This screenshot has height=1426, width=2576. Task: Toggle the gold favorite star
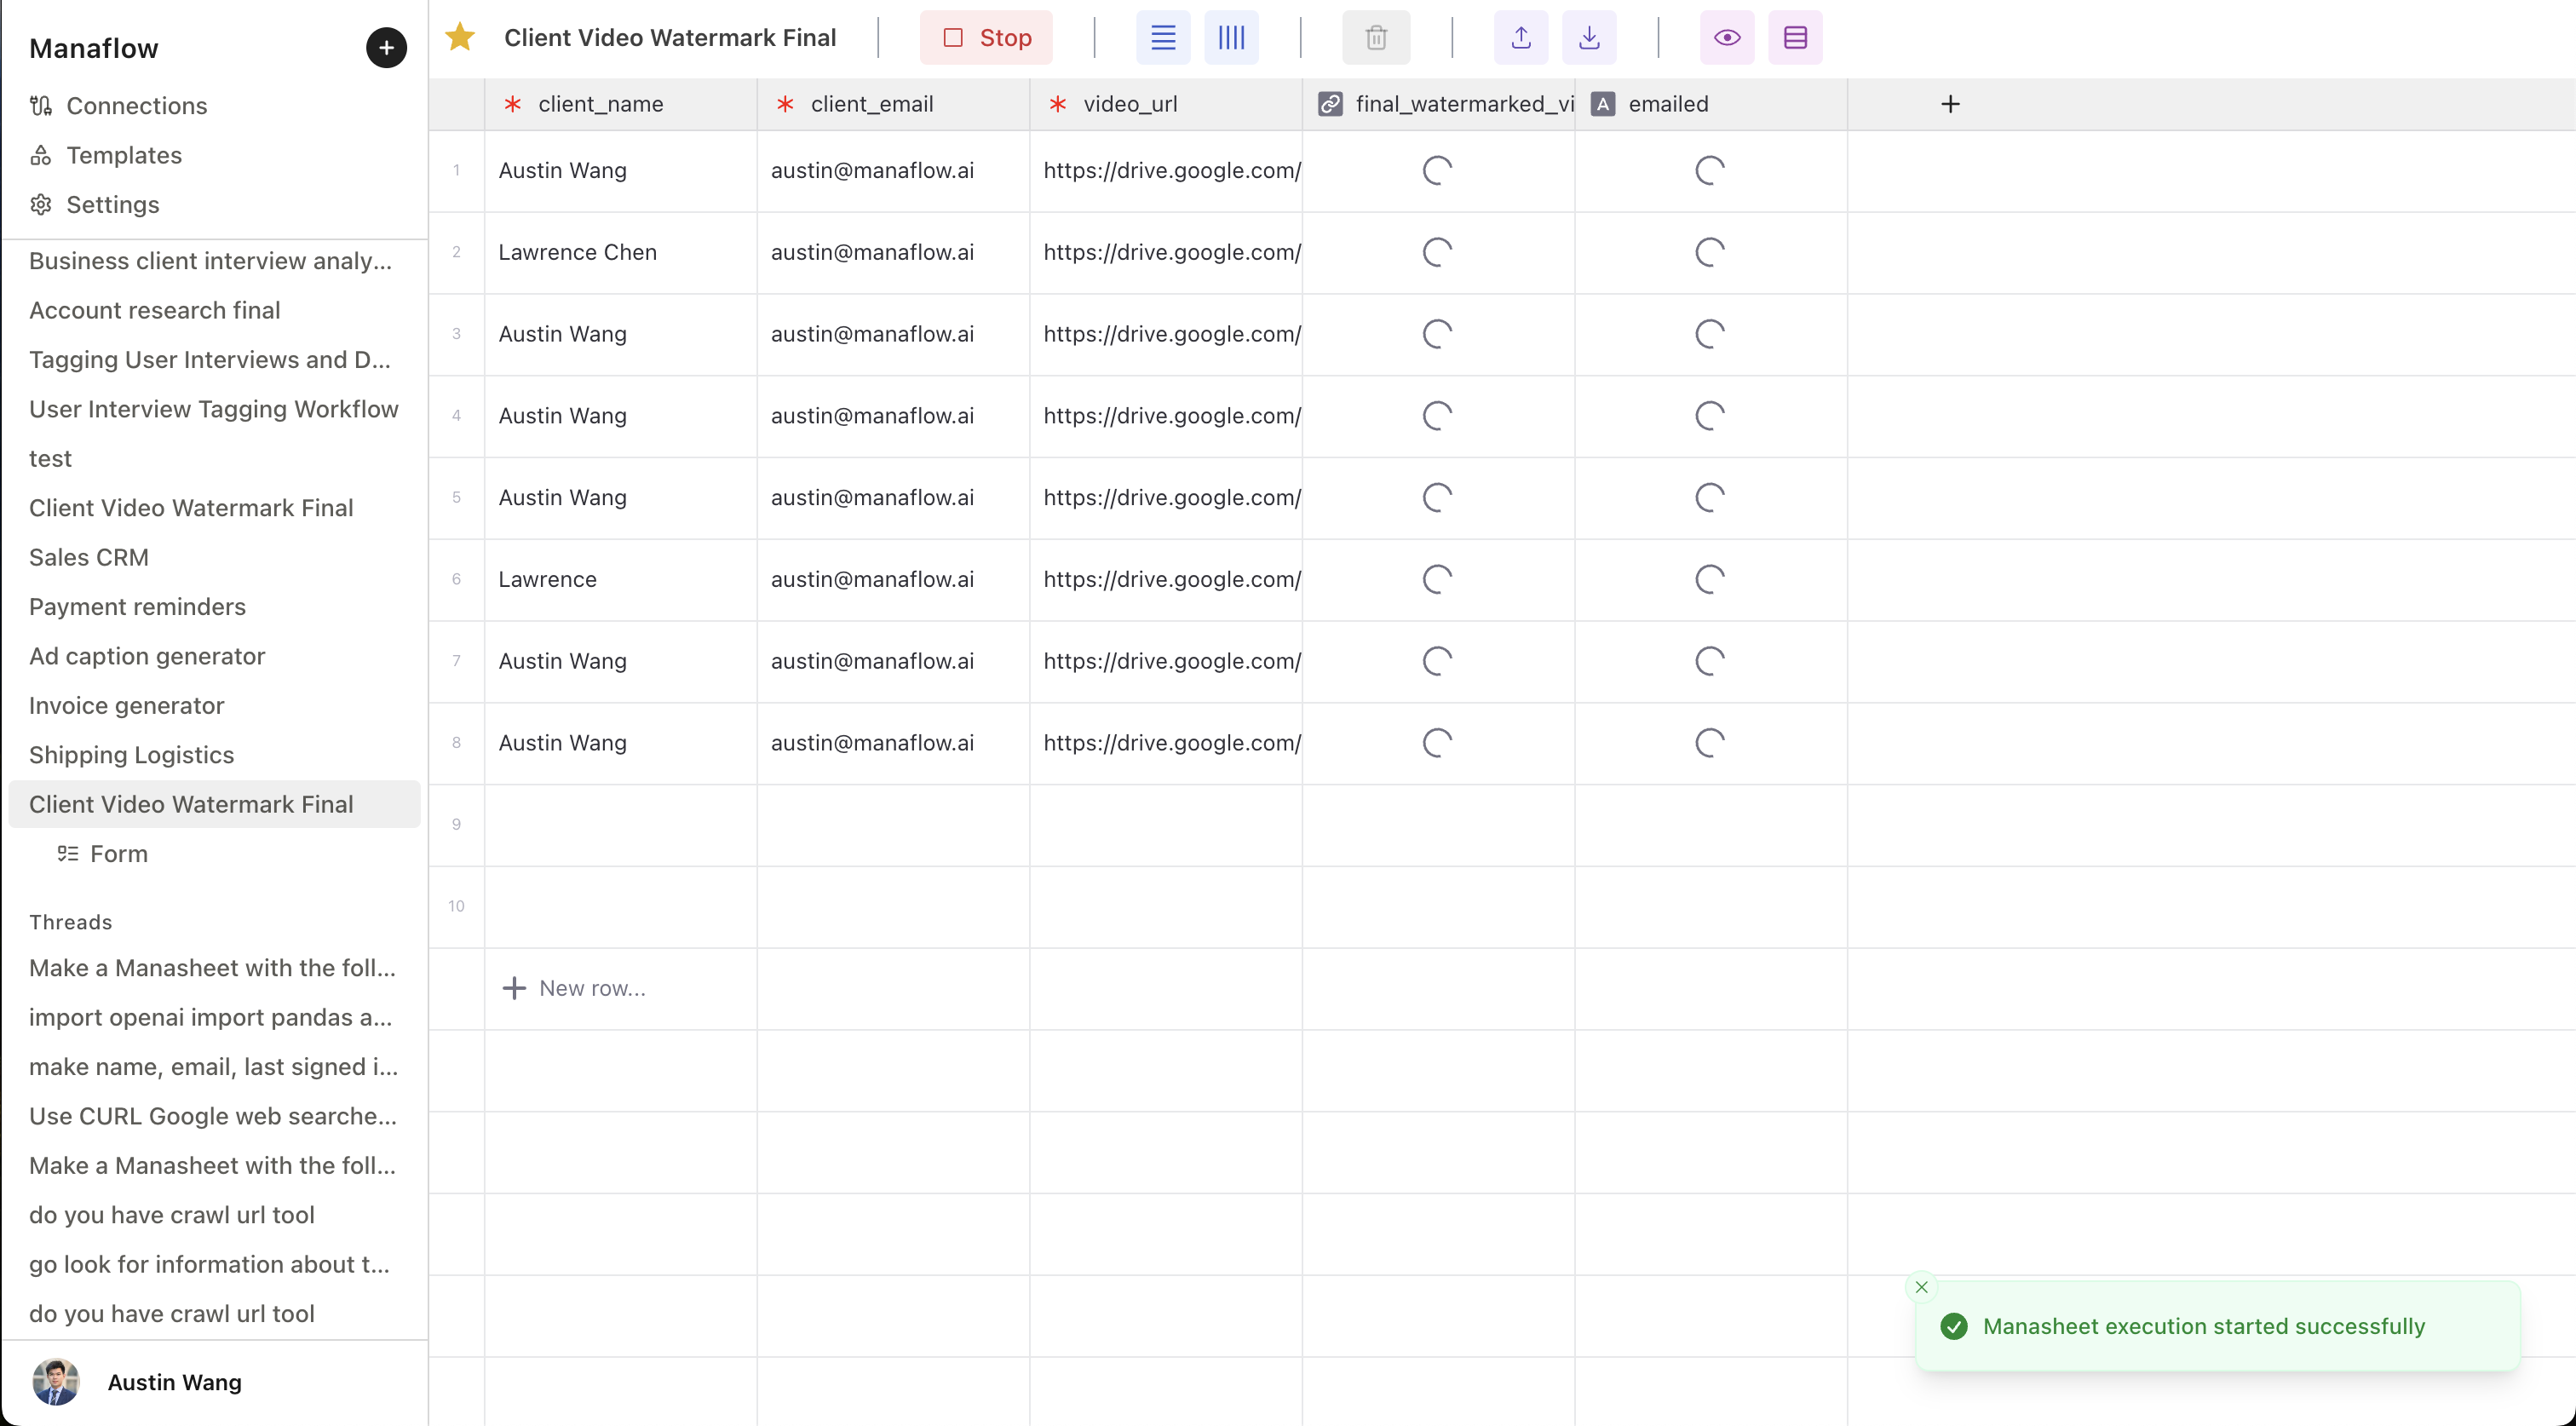[460, 37]
